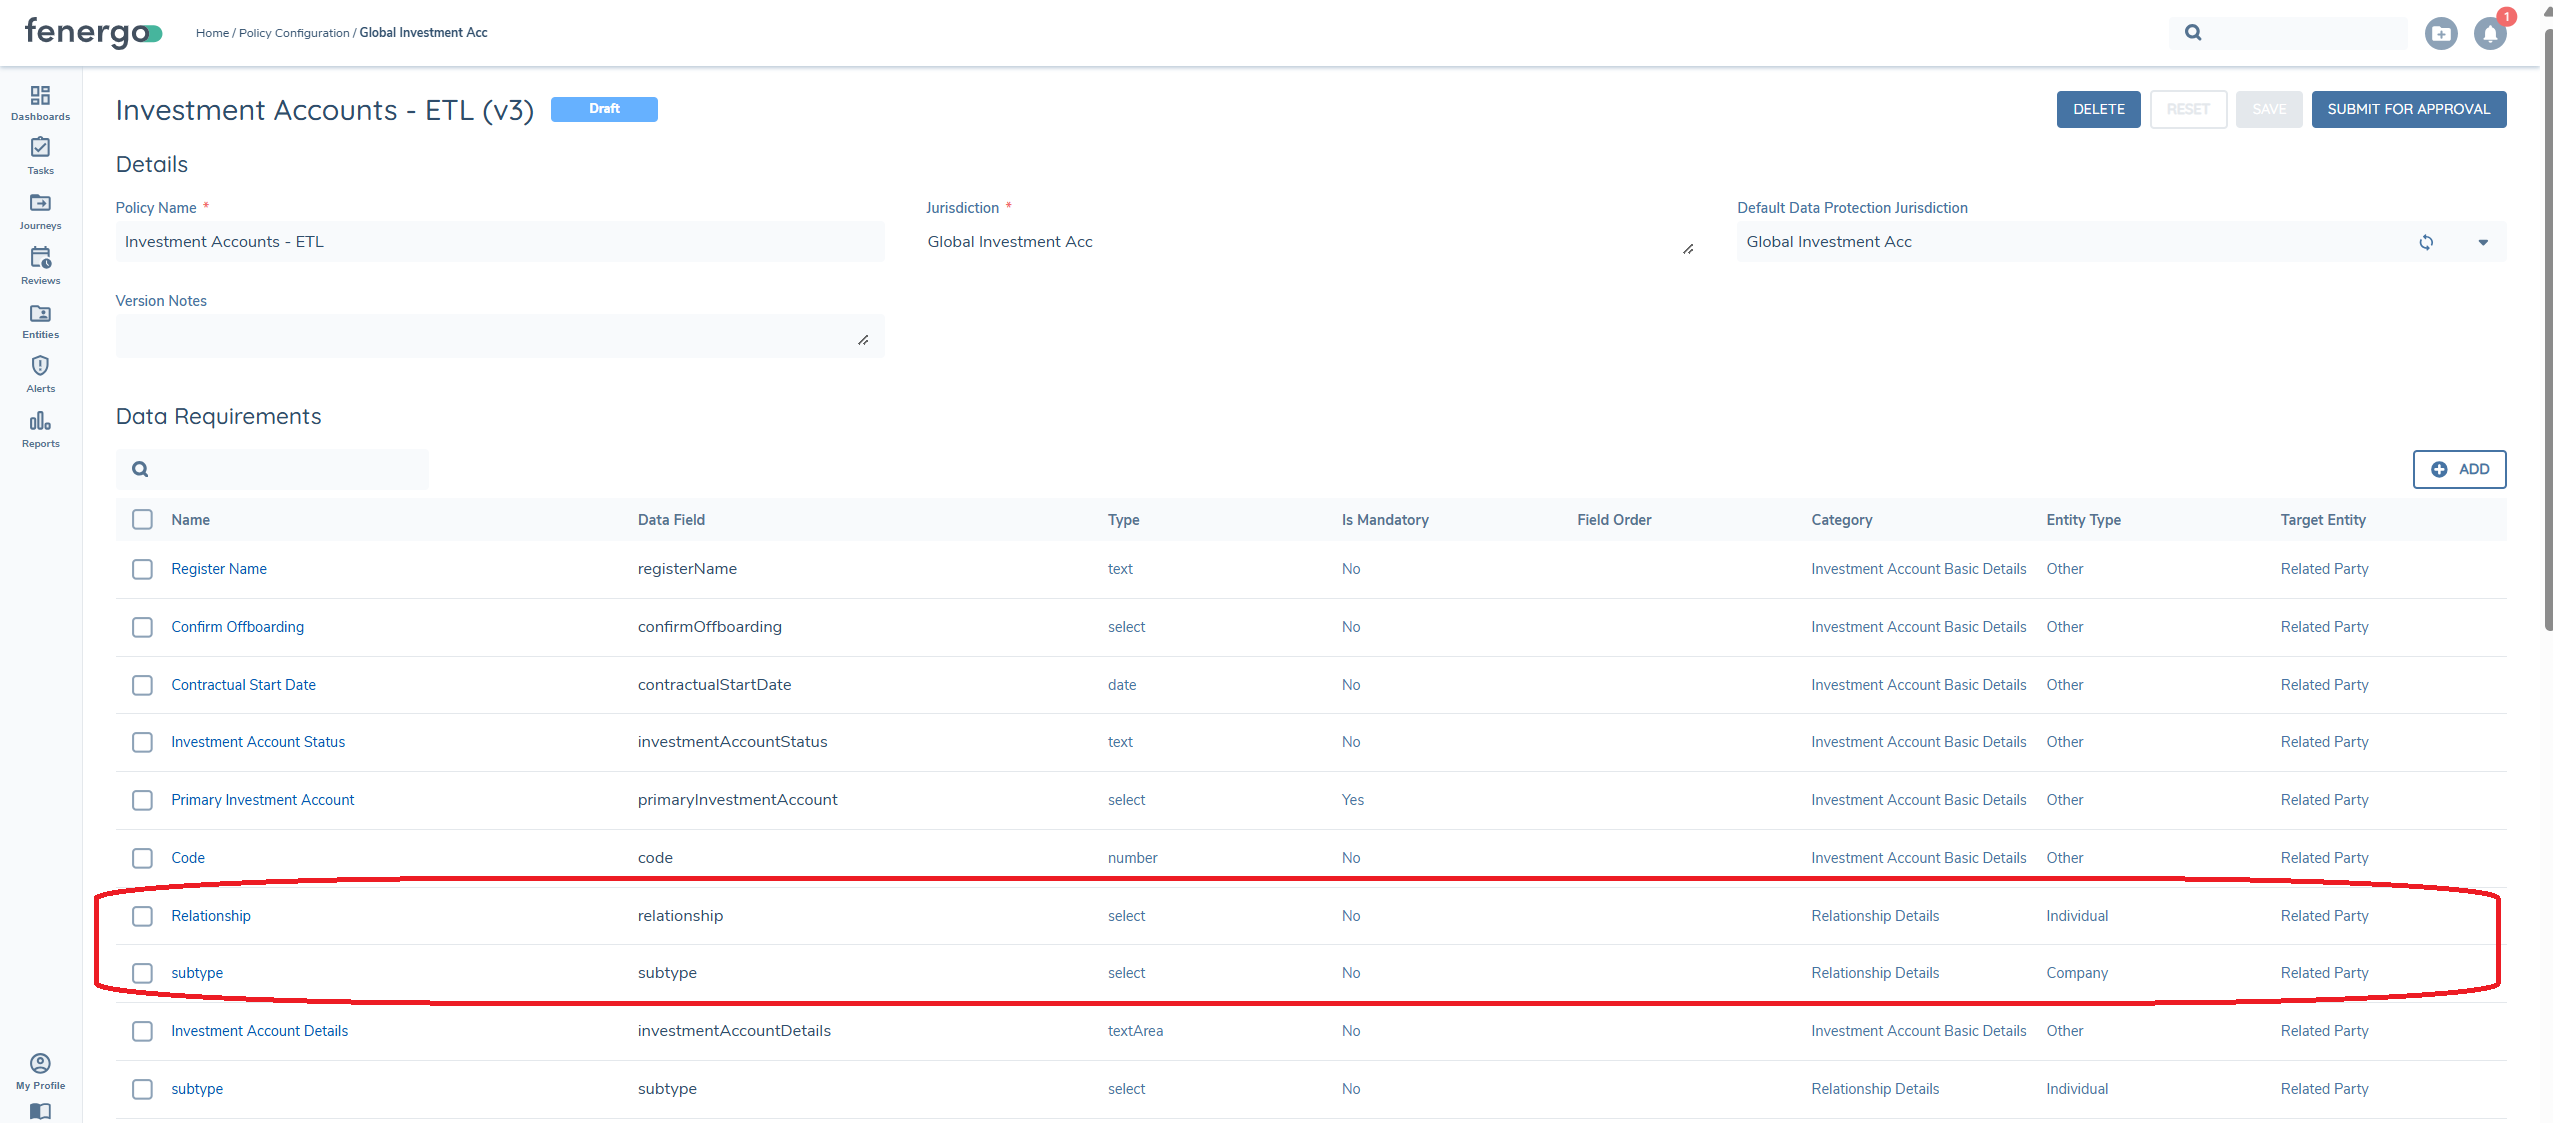Open the My Profile icon
The image size is (2553, 1123).
[x=40, y=1063]
